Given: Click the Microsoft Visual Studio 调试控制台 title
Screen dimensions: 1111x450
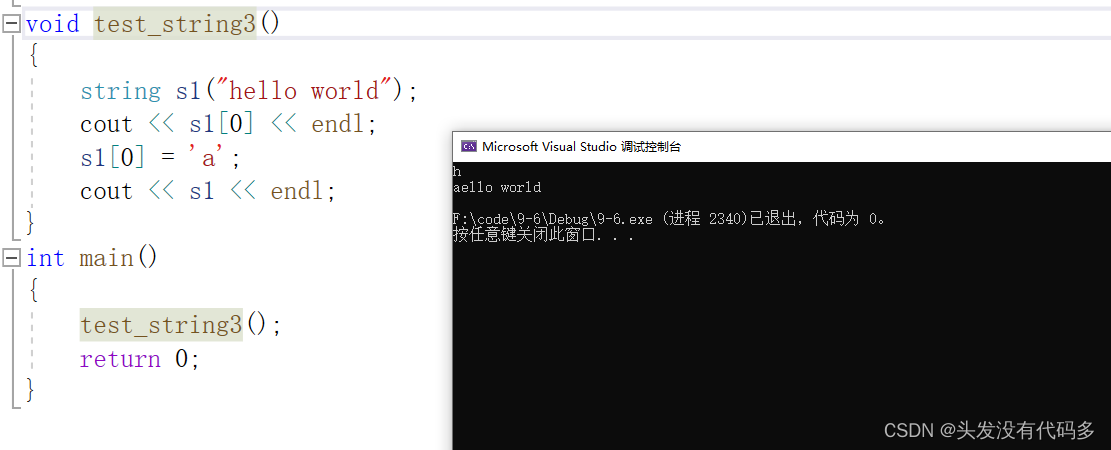Looking at the screenshot, I should (x=581, y=147).
